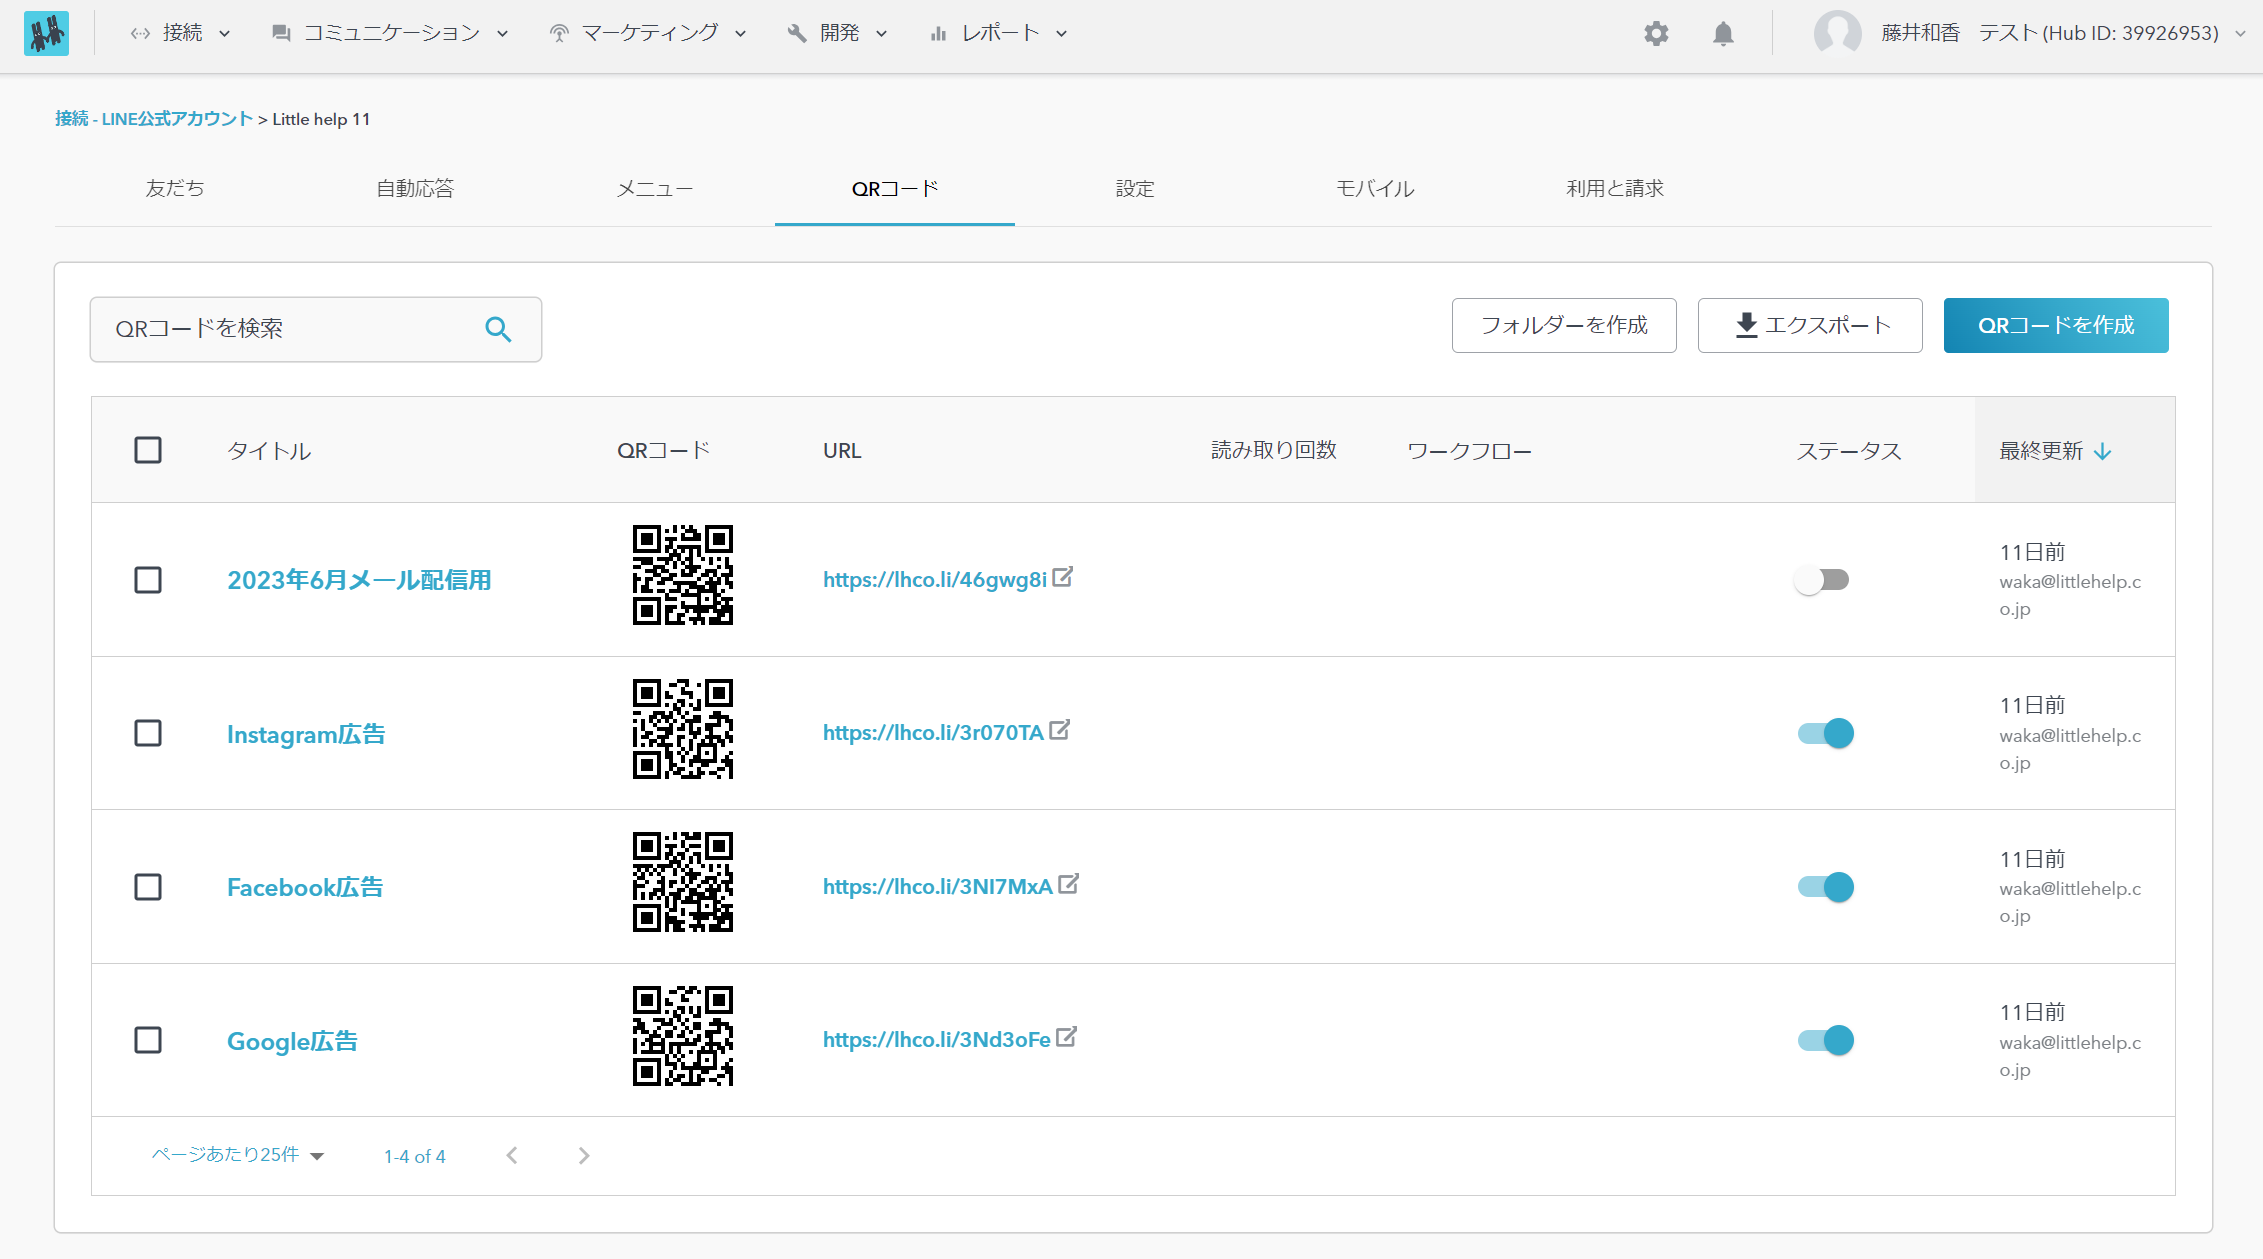Click the settings gear icon
Image resolution: width=2263 pixels, height=1259 pixels.
[1656, 33]
